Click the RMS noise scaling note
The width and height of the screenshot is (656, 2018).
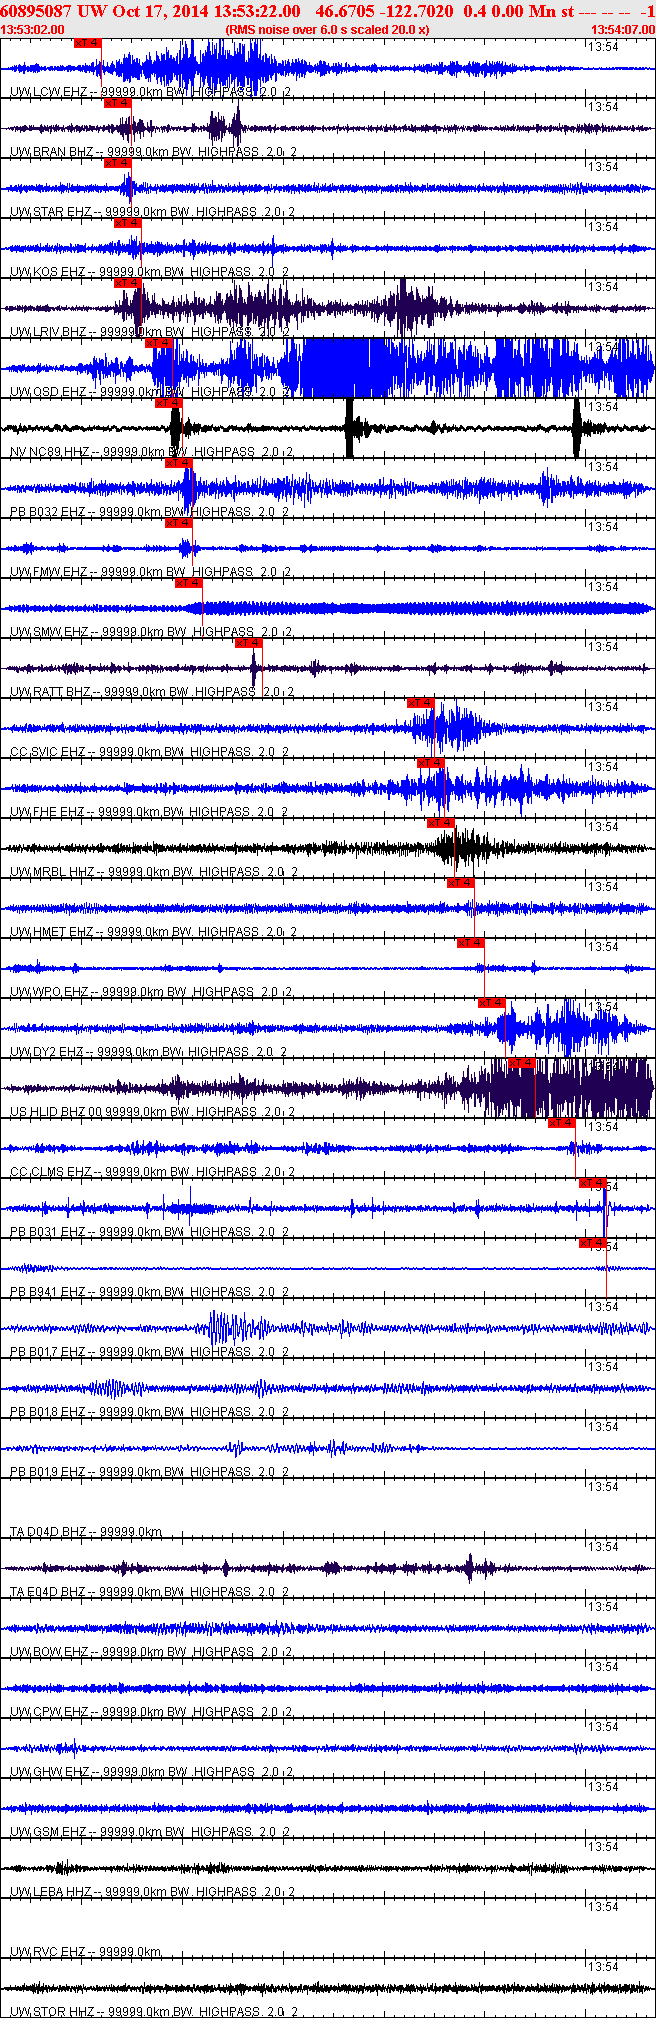[328, 30]
